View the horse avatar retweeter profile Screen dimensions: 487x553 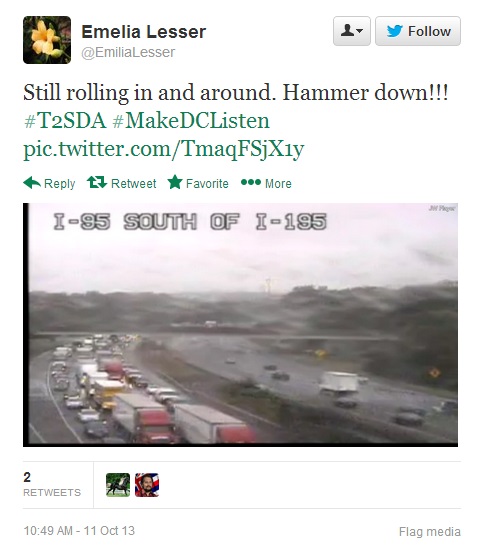[118, 485]
